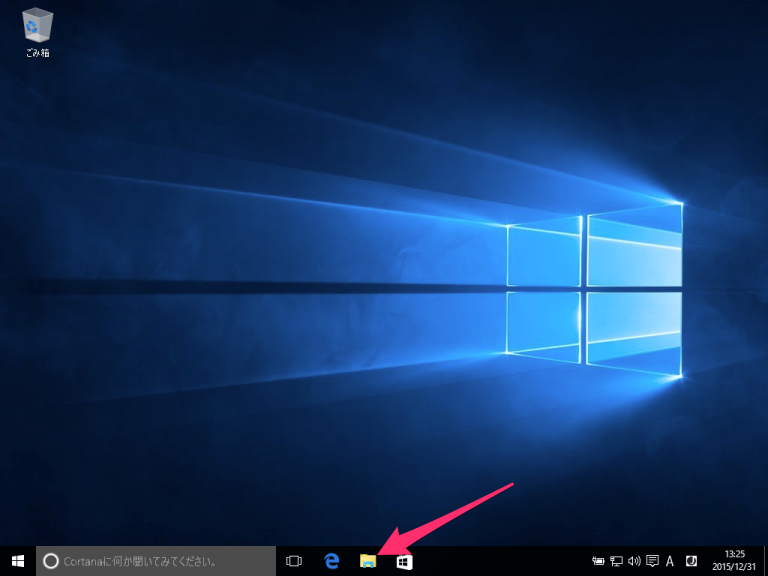Click the Show Desktop sliver at taskbar end

pos(765,561)
